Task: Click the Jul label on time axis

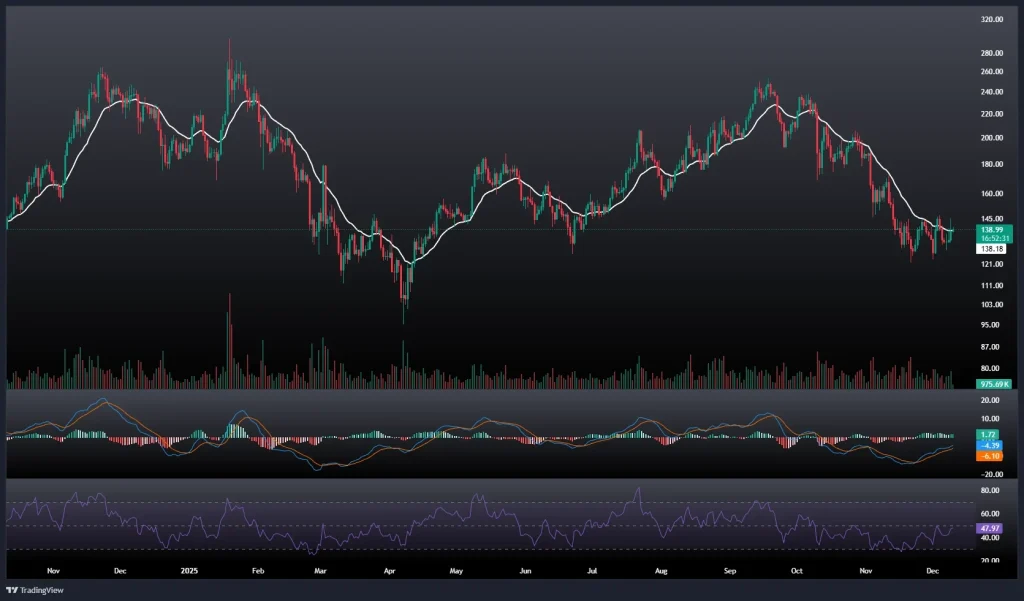Action: point(592,572)
